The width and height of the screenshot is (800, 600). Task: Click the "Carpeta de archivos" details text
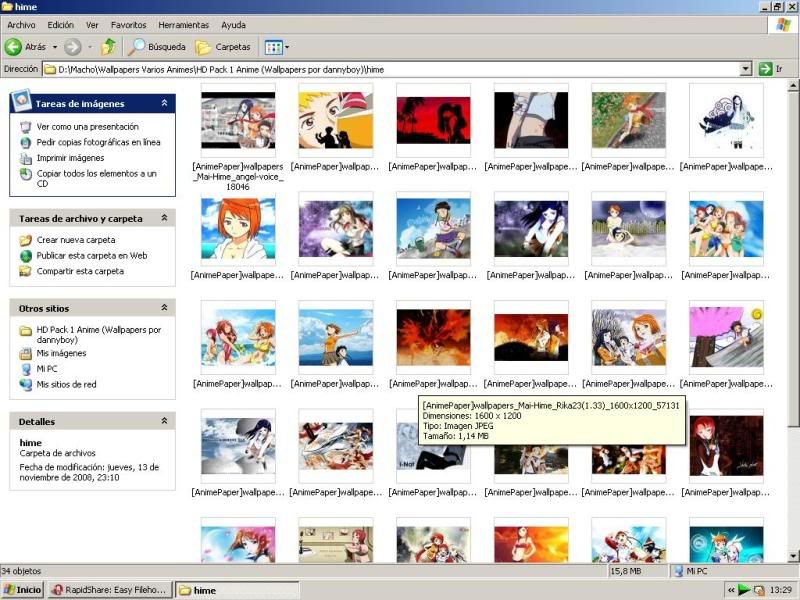pyautogui.click(x=58, y=453)
